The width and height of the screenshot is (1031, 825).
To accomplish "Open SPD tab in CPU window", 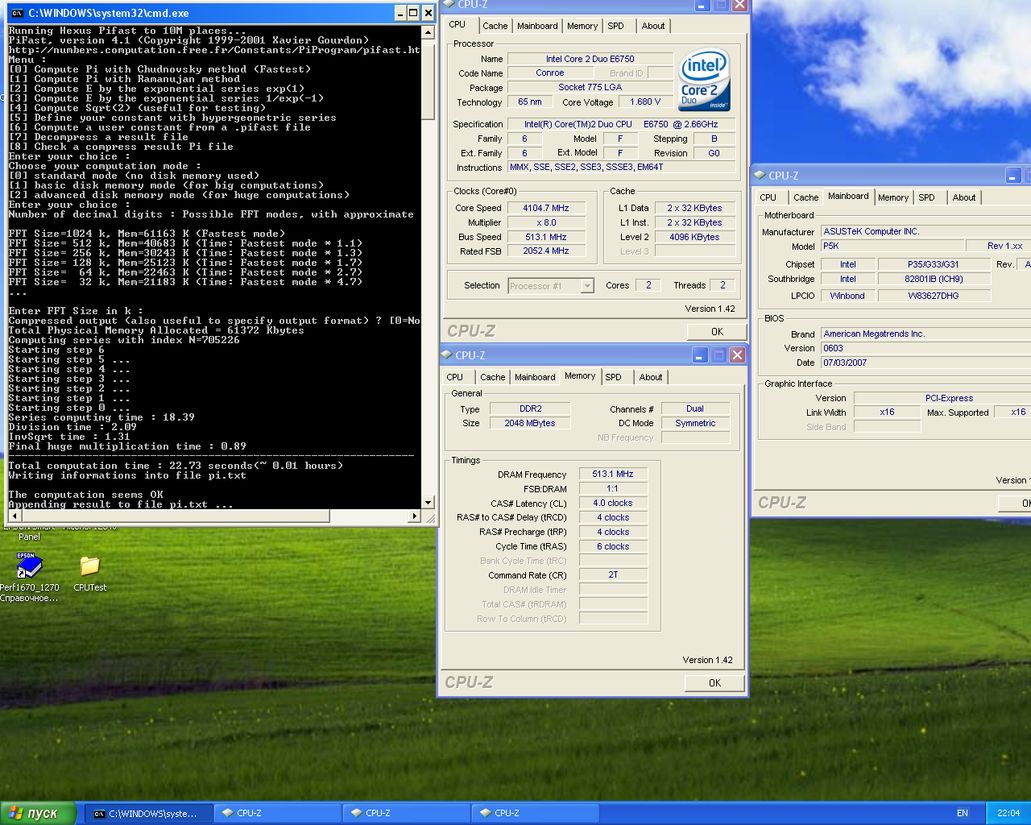I will point(615,26).
